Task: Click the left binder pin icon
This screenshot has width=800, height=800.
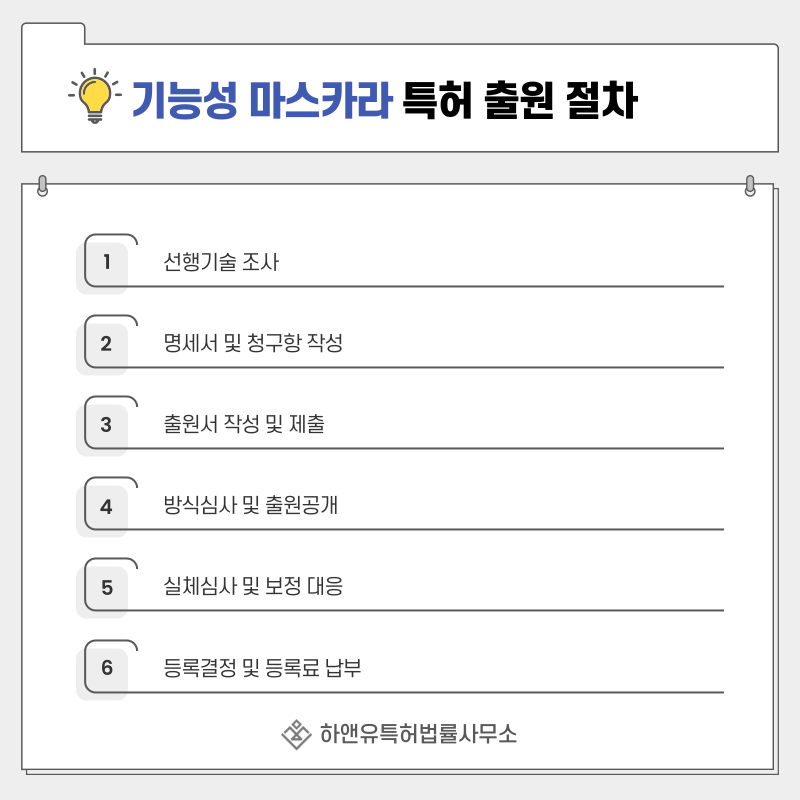Action: pyautogui.click(x=42, y=186)
